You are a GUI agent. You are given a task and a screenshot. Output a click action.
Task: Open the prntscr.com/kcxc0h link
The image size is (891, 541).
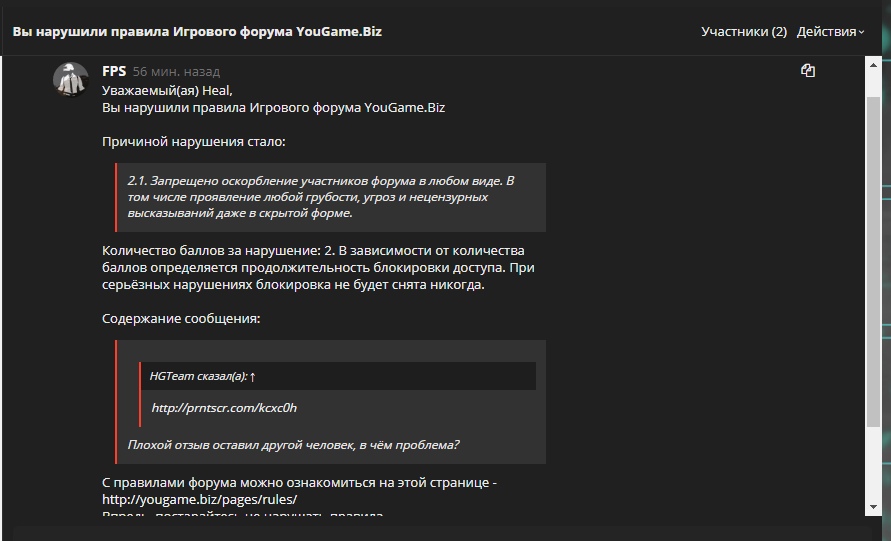pos(224,408)
